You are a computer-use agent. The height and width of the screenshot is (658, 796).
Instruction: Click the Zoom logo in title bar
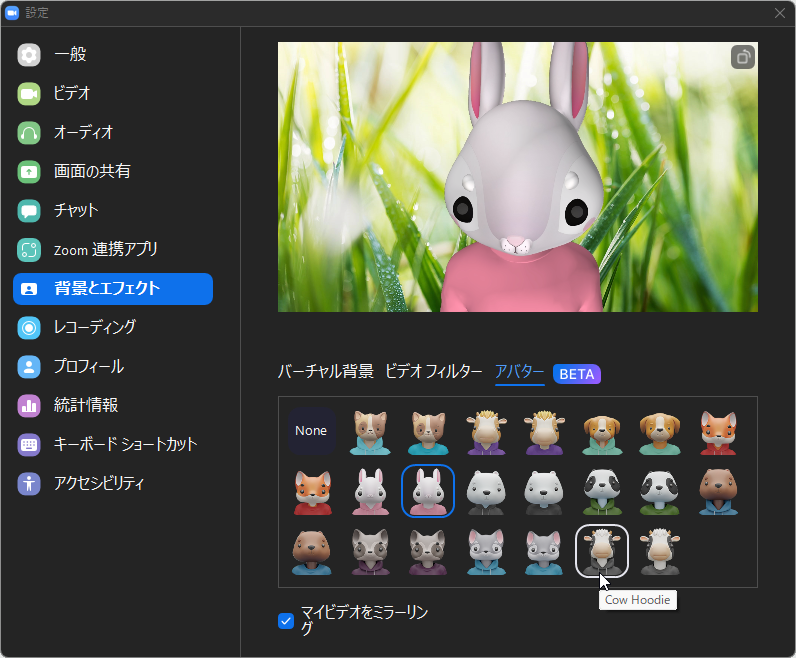(x=12, y=13)
